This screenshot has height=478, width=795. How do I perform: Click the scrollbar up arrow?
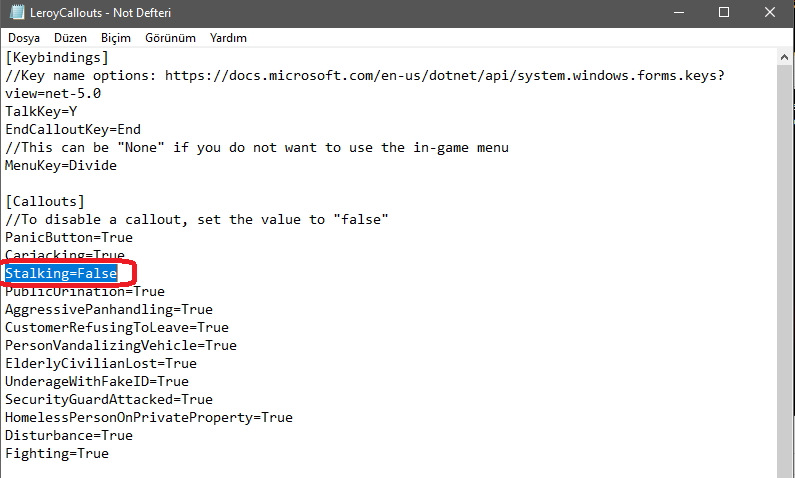point(786,57)
